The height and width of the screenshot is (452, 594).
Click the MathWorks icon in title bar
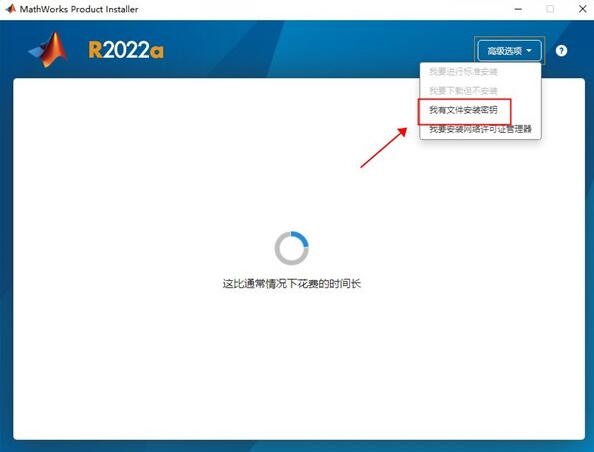point(10,9)
